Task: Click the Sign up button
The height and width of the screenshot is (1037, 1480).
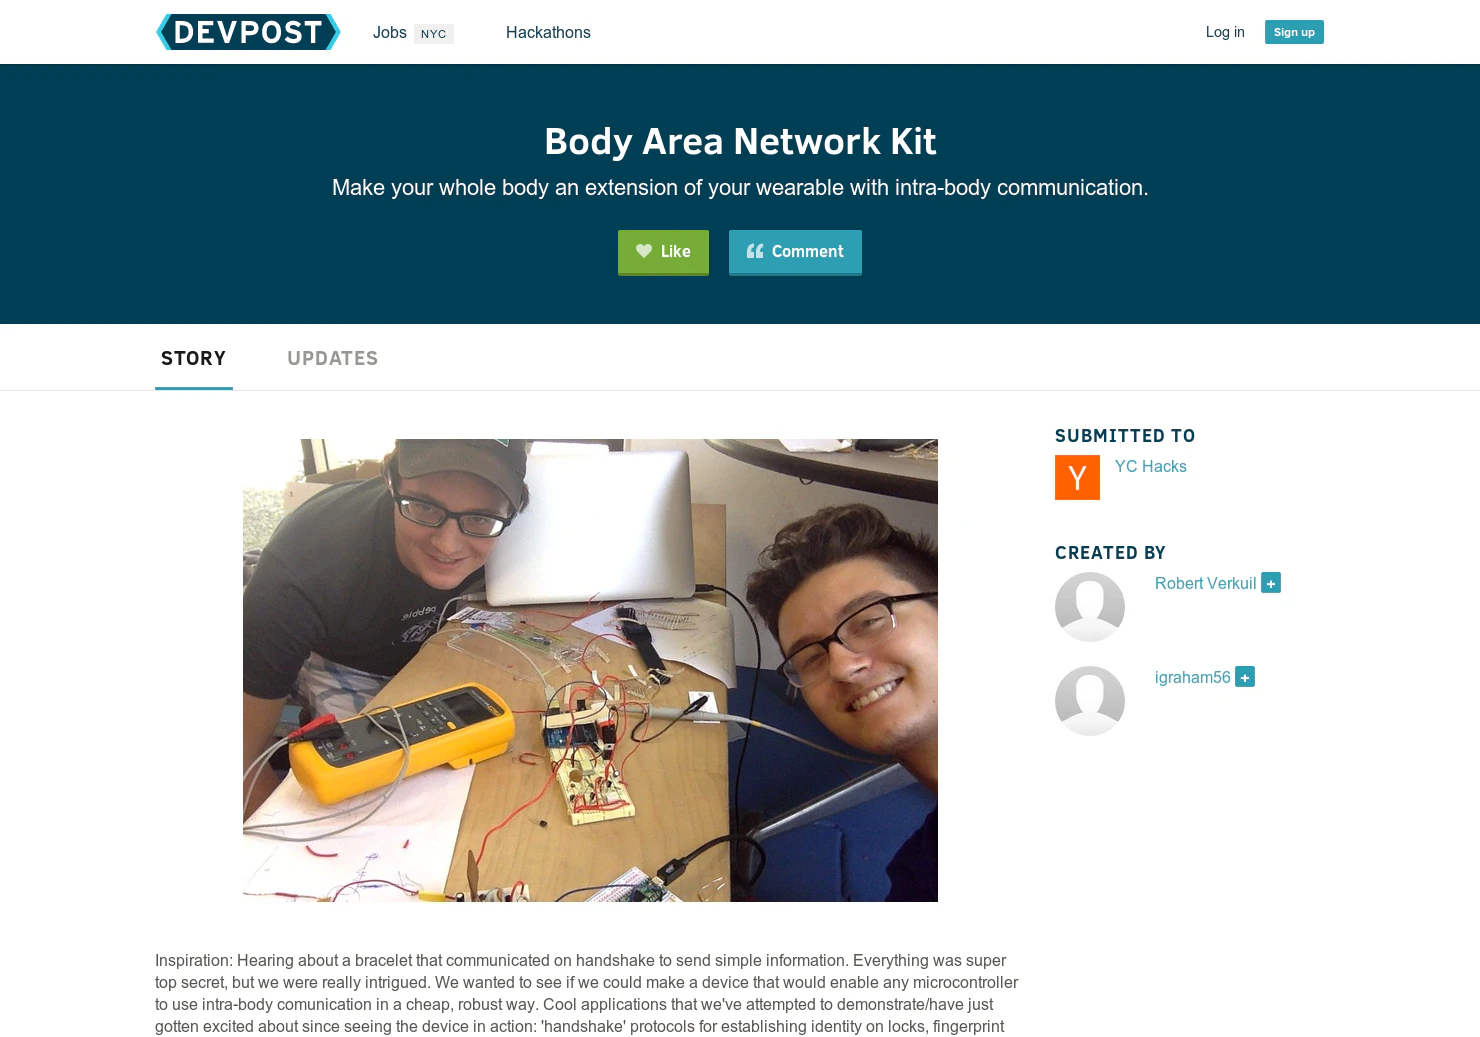Action: pos(1294,32)
